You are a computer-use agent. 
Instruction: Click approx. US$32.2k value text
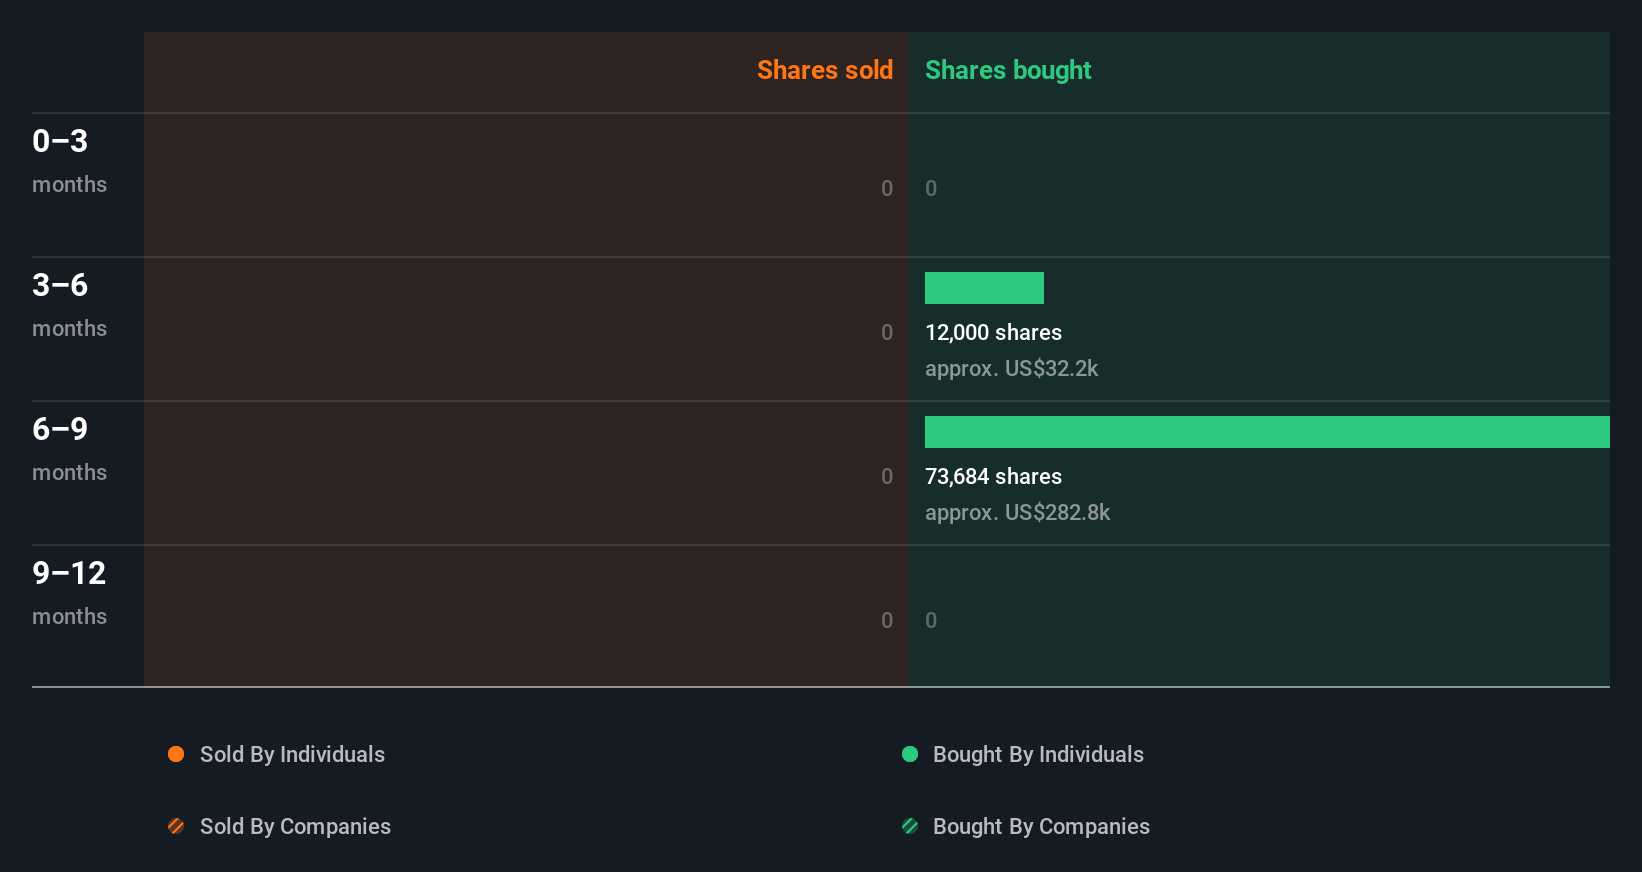[x=1011, y=368]
